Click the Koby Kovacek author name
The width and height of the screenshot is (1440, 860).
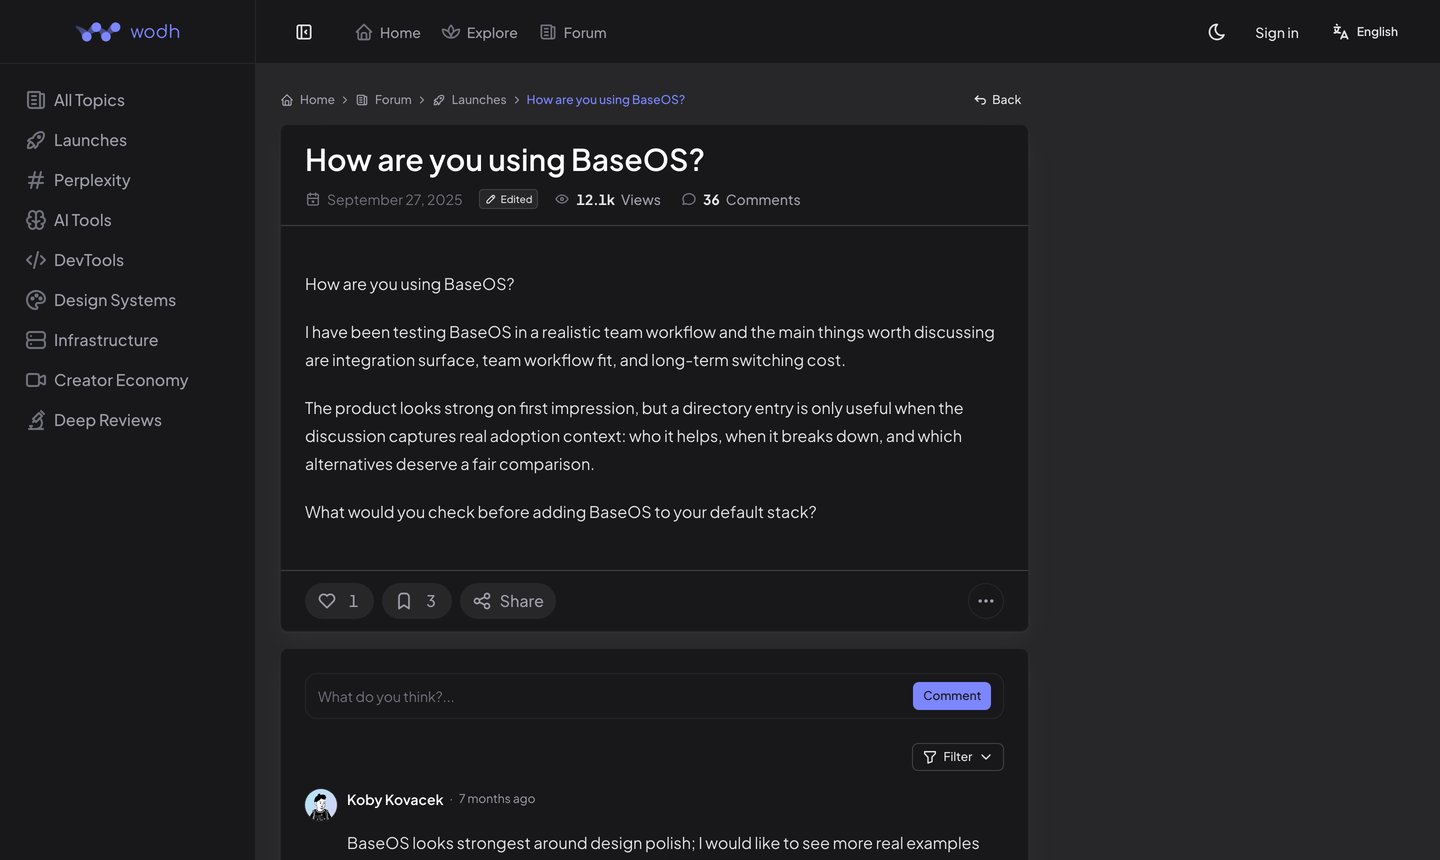pos(395,800)
